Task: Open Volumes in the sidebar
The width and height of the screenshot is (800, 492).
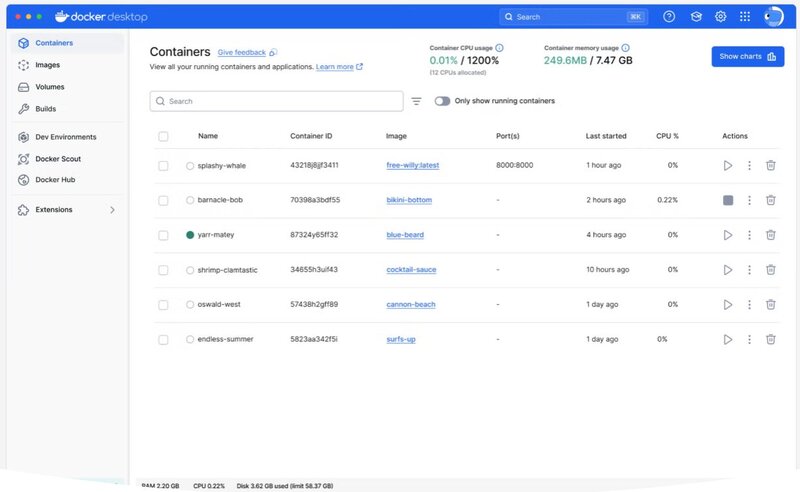Action: click(x=49, y=87)
